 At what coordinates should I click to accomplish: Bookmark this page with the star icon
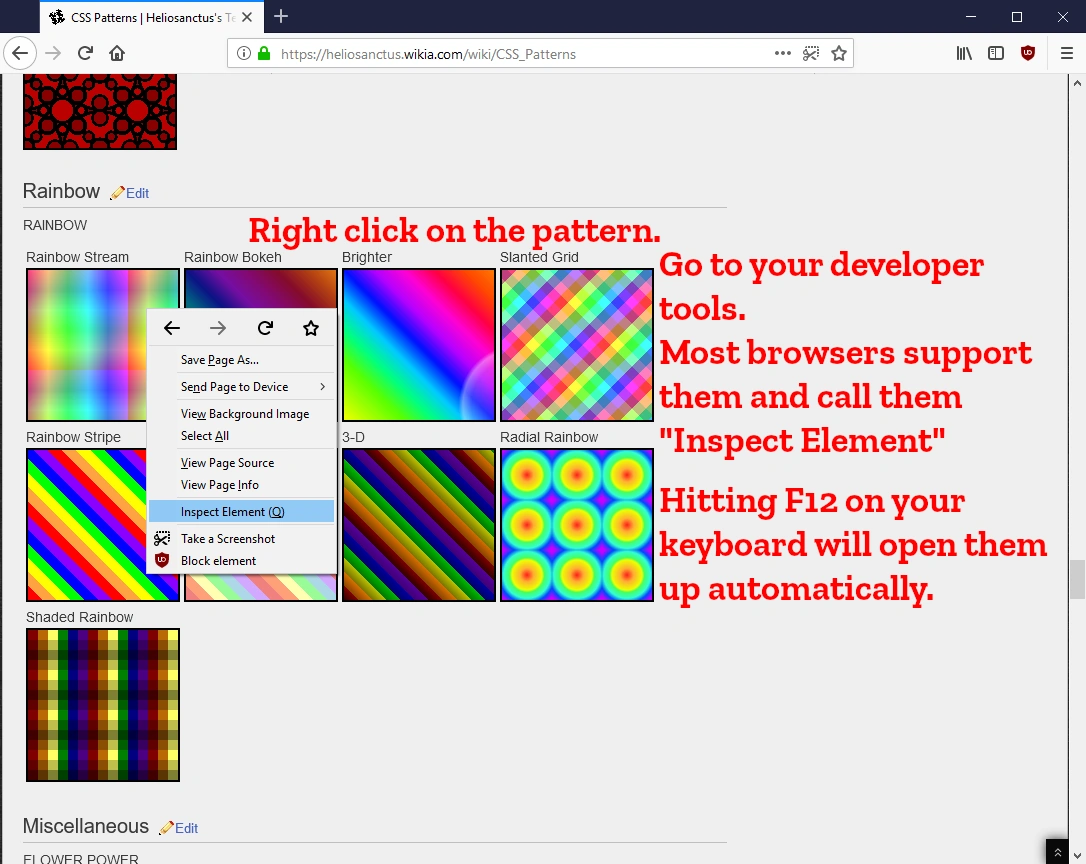pyautogui.click(x=839, y=53)
